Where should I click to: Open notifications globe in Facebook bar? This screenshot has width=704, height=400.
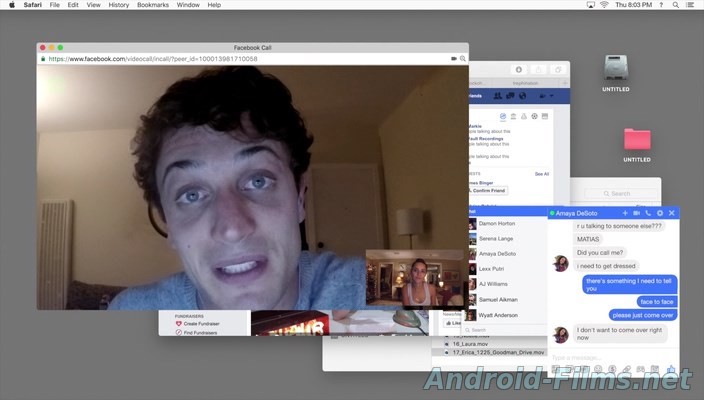click(522, 96)
